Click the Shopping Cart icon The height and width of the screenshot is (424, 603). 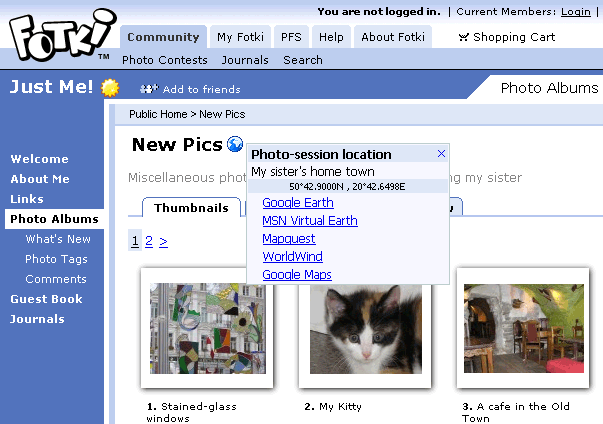464,37
